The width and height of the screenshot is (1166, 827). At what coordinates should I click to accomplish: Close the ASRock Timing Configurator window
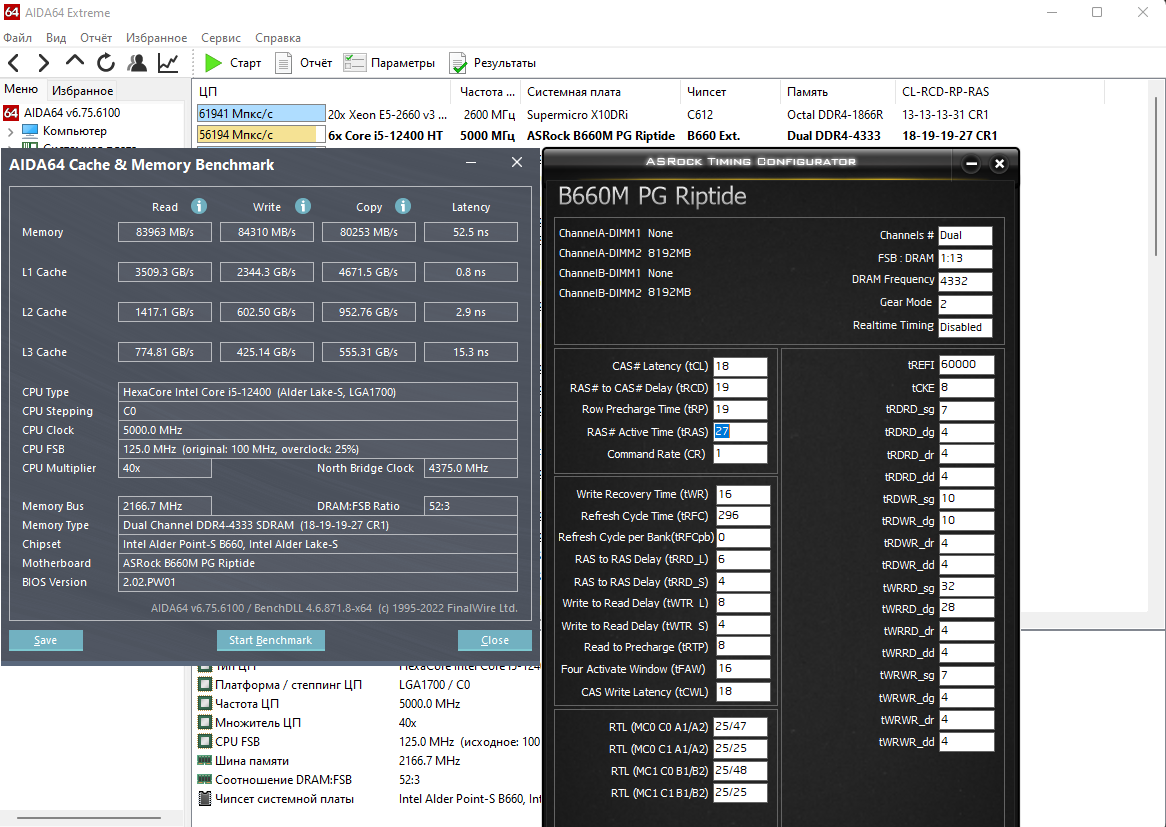999,164
